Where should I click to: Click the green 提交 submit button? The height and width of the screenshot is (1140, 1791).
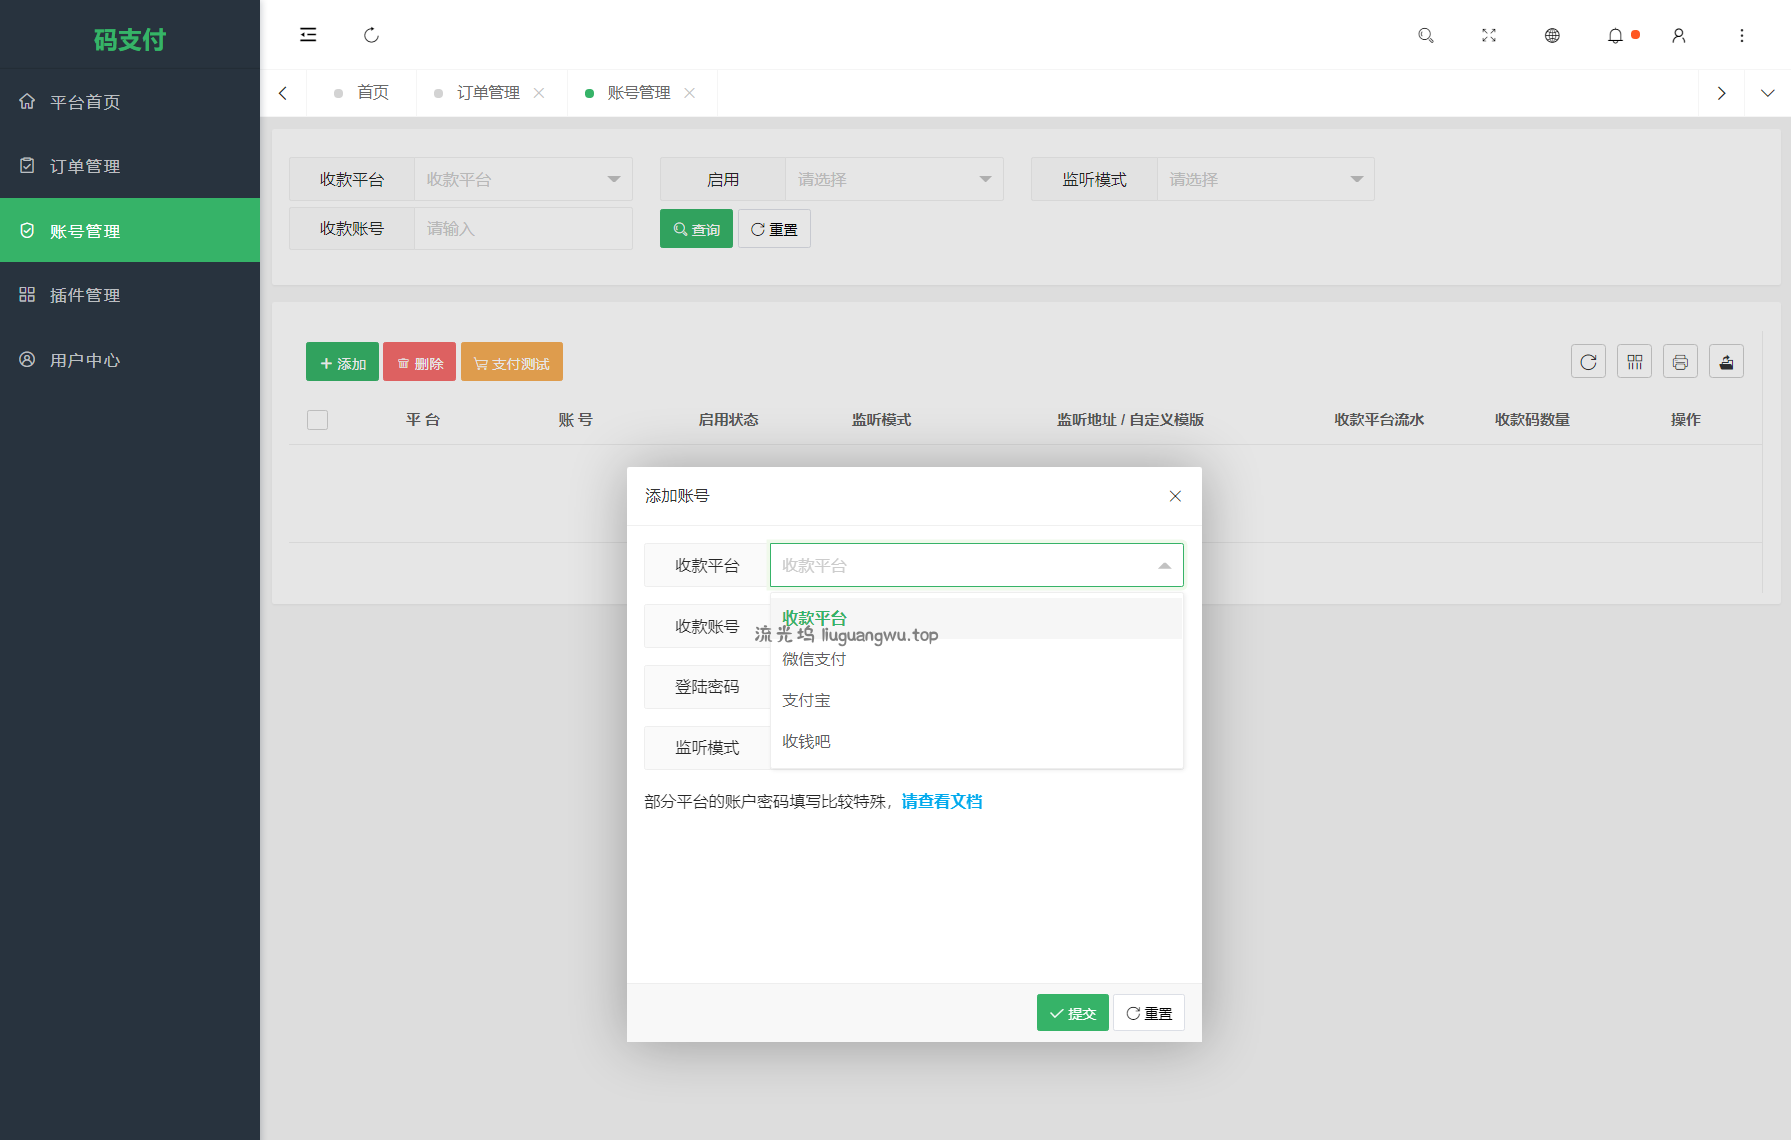coord(1072,1013)
